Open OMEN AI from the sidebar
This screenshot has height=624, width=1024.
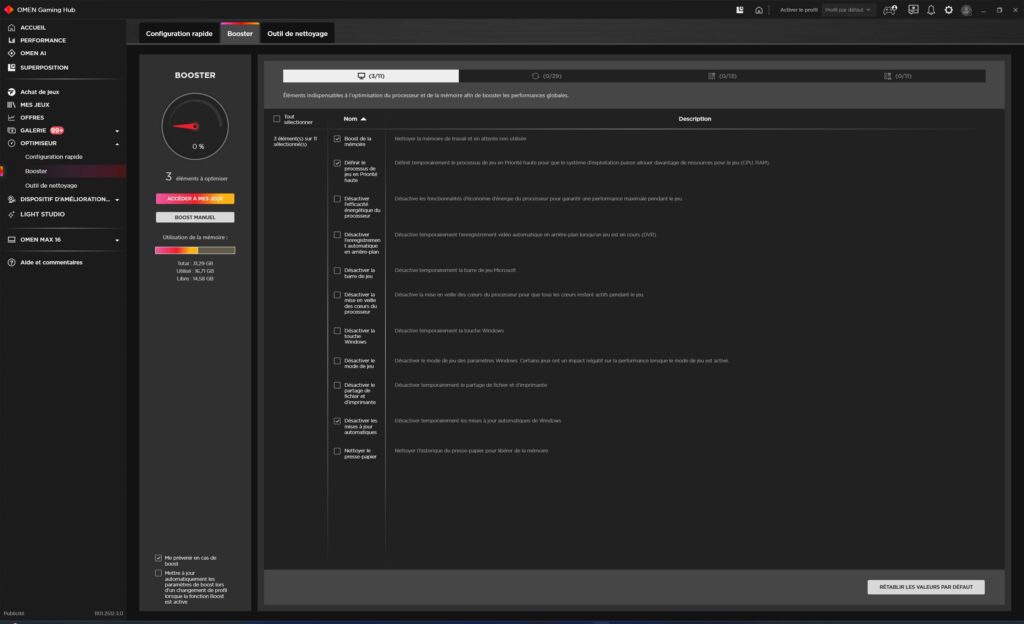click(x=33, y=53)
